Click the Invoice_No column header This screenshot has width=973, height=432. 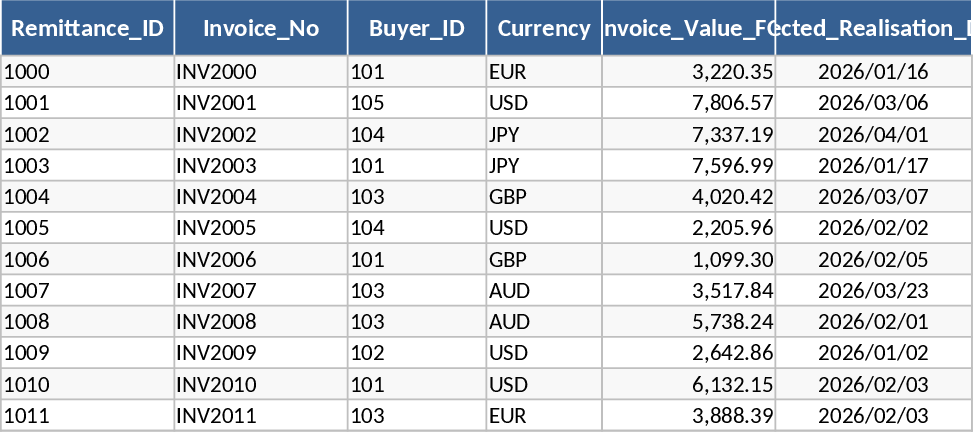click(x=260, y=28)
